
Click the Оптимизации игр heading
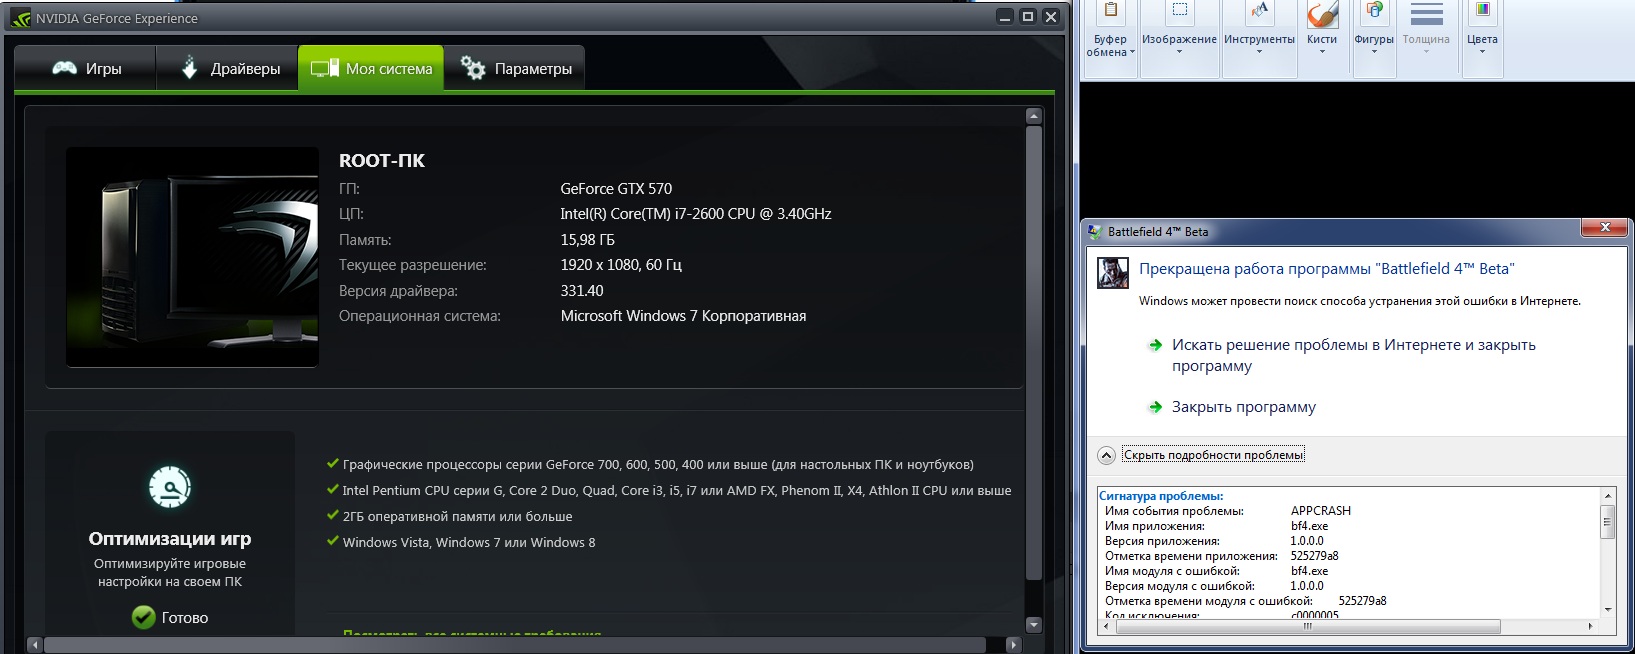tap(170, 539)
